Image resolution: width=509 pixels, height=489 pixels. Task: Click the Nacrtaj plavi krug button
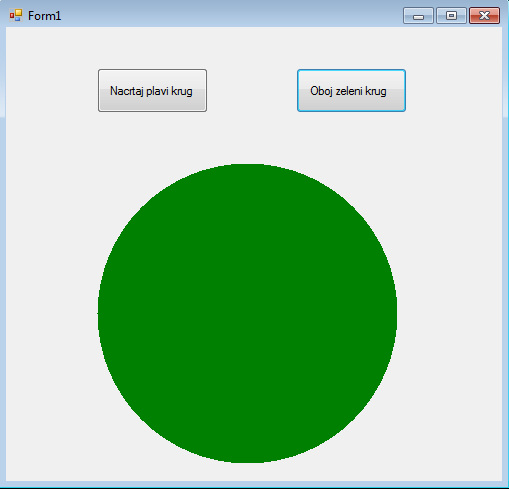tap(152, 90)
